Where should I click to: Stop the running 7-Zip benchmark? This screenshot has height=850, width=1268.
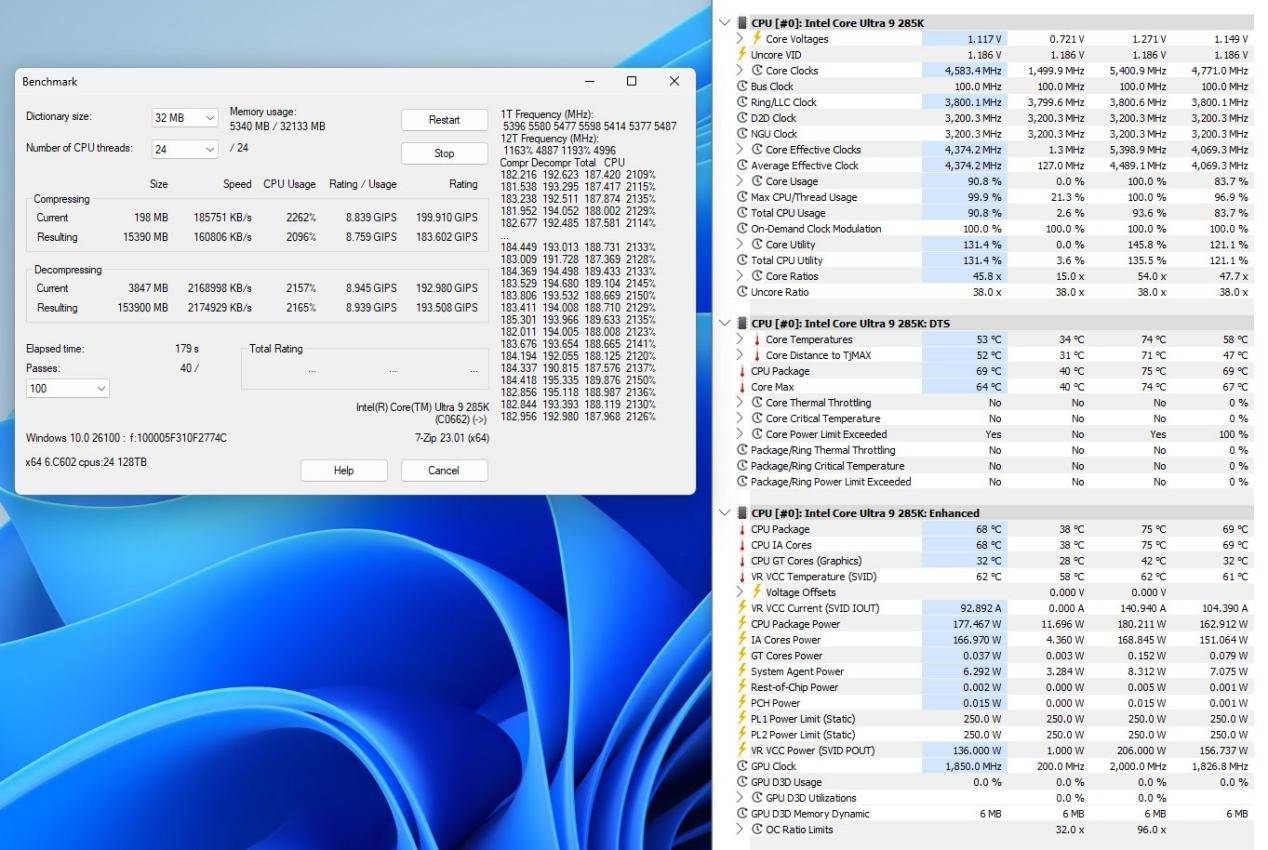pyautogui.click(x=444, y=153)
